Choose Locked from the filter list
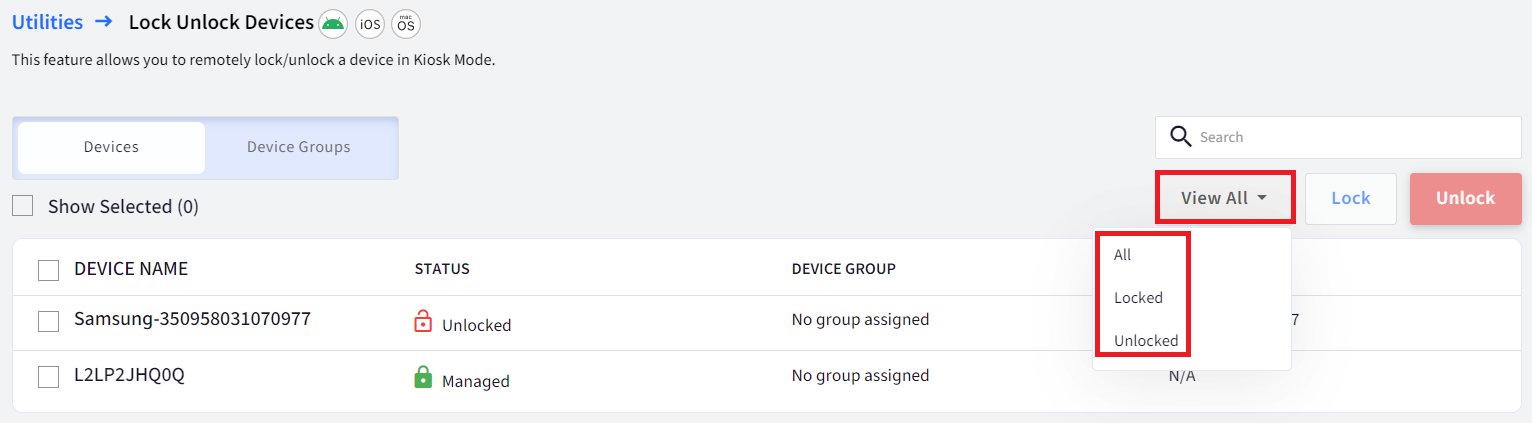Viewport: 1532px width, 423px height. click(x=1138, y=298)
